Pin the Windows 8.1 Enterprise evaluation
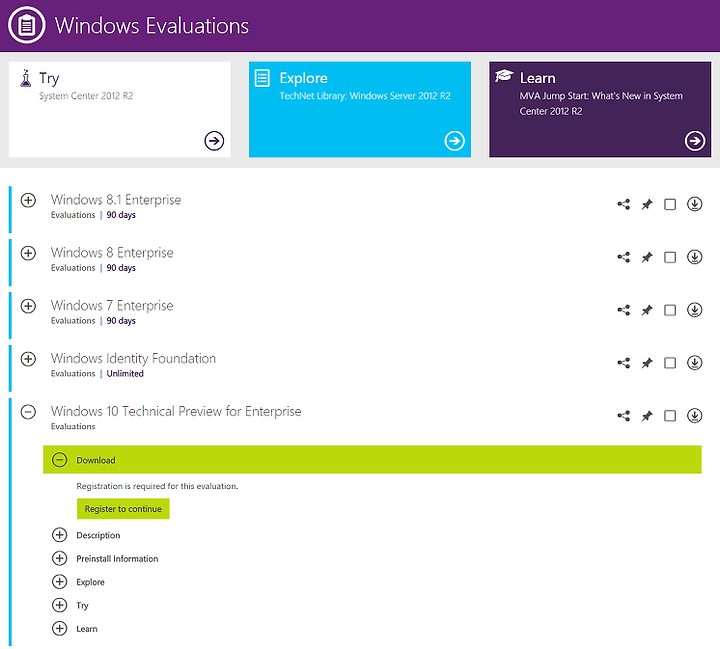This screenshot has width=720, height=649. [647, 204]
